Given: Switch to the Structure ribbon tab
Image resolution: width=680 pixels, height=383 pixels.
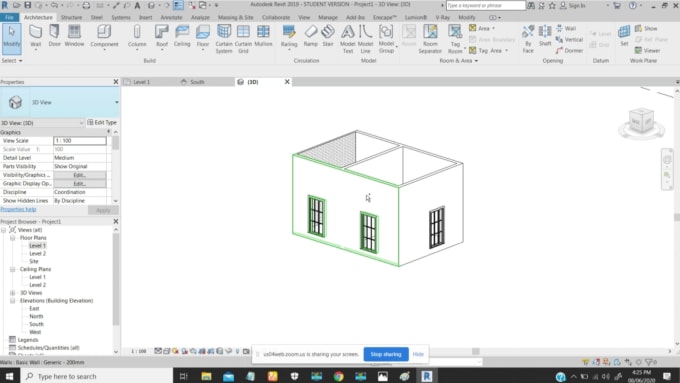Looking at the screenshot, I should [71, 17].
